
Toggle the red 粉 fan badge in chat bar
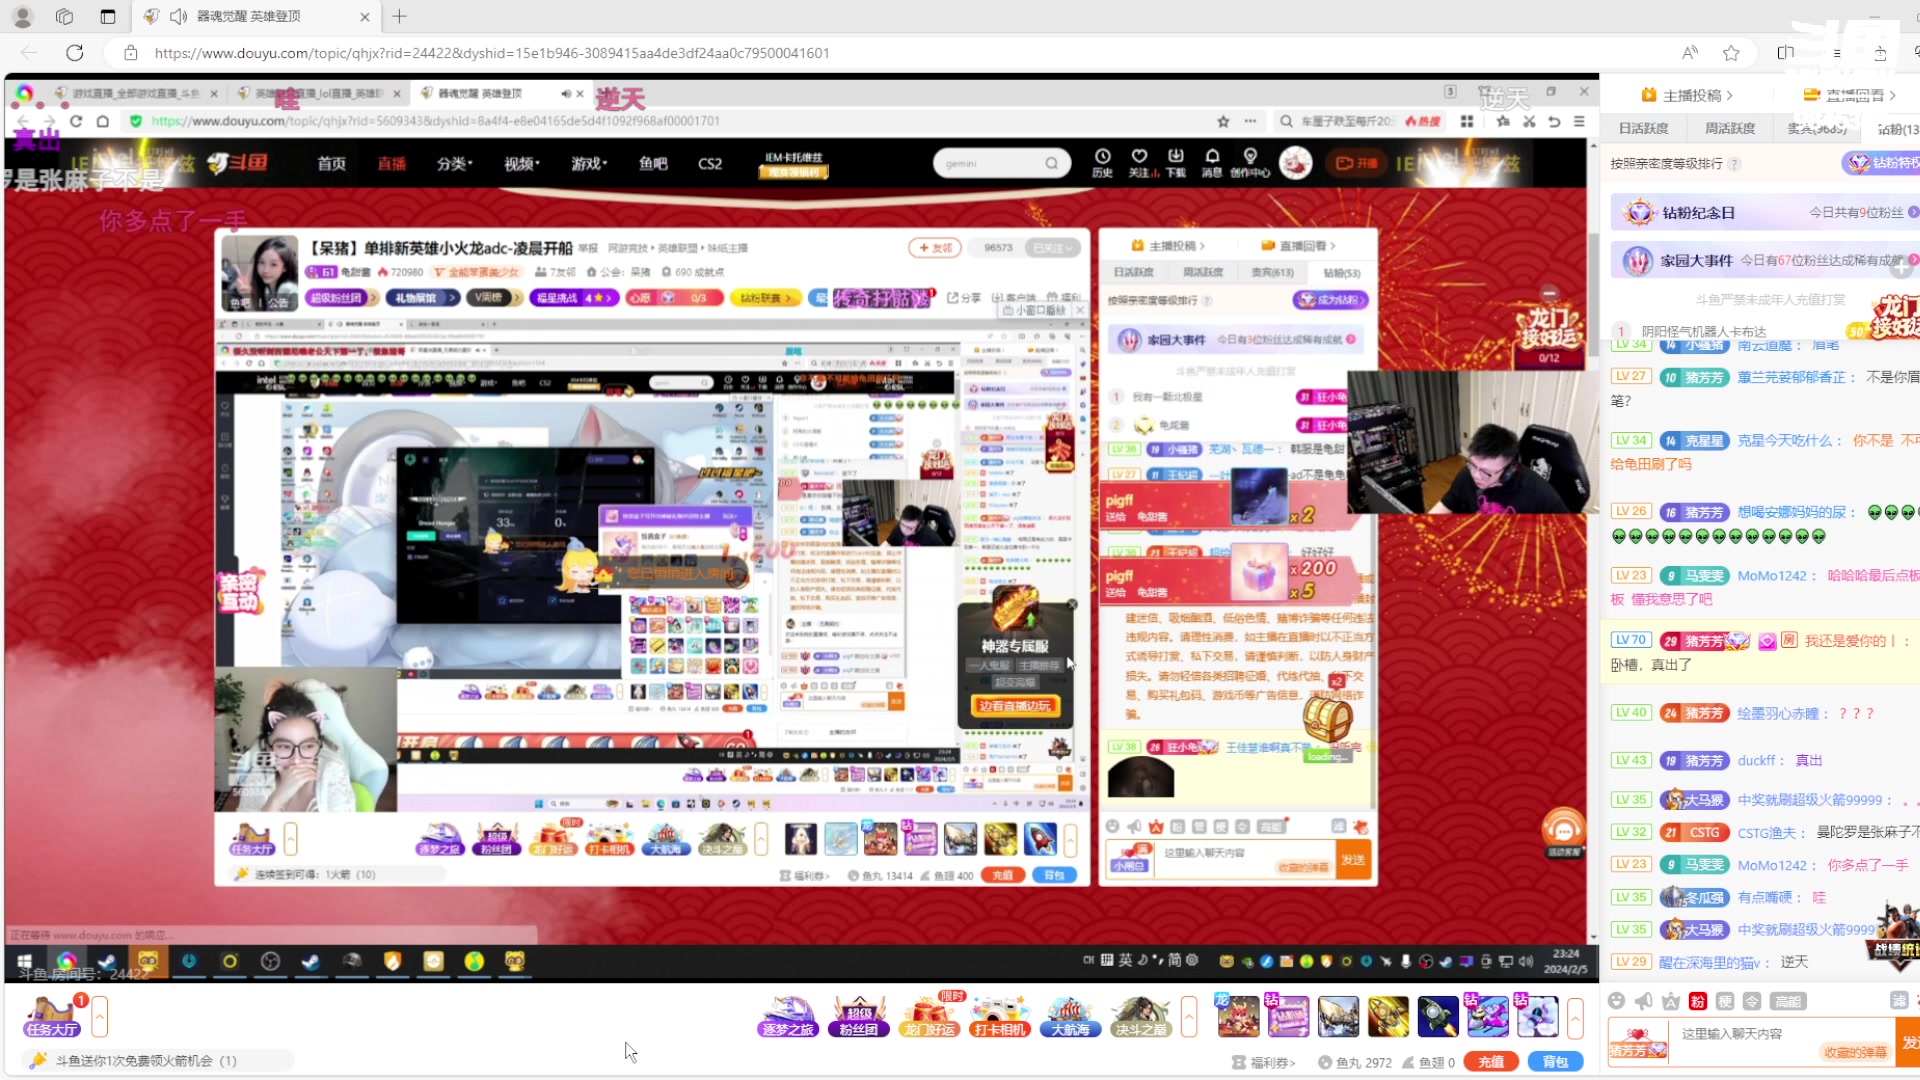click(1697, 1001)
